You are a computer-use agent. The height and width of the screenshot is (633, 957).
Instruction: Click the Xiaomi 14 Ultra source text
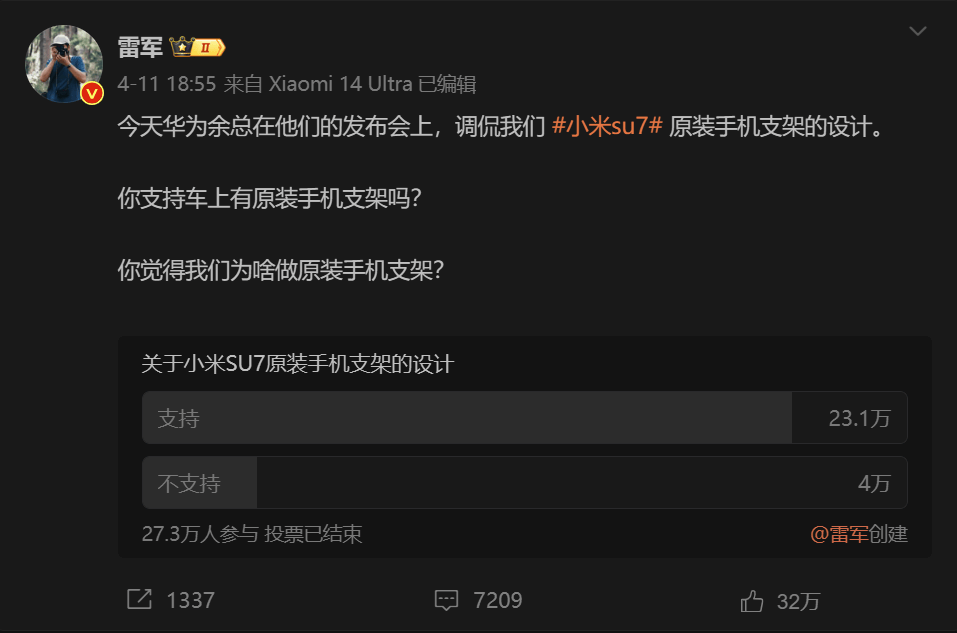[x=341, y=84]
